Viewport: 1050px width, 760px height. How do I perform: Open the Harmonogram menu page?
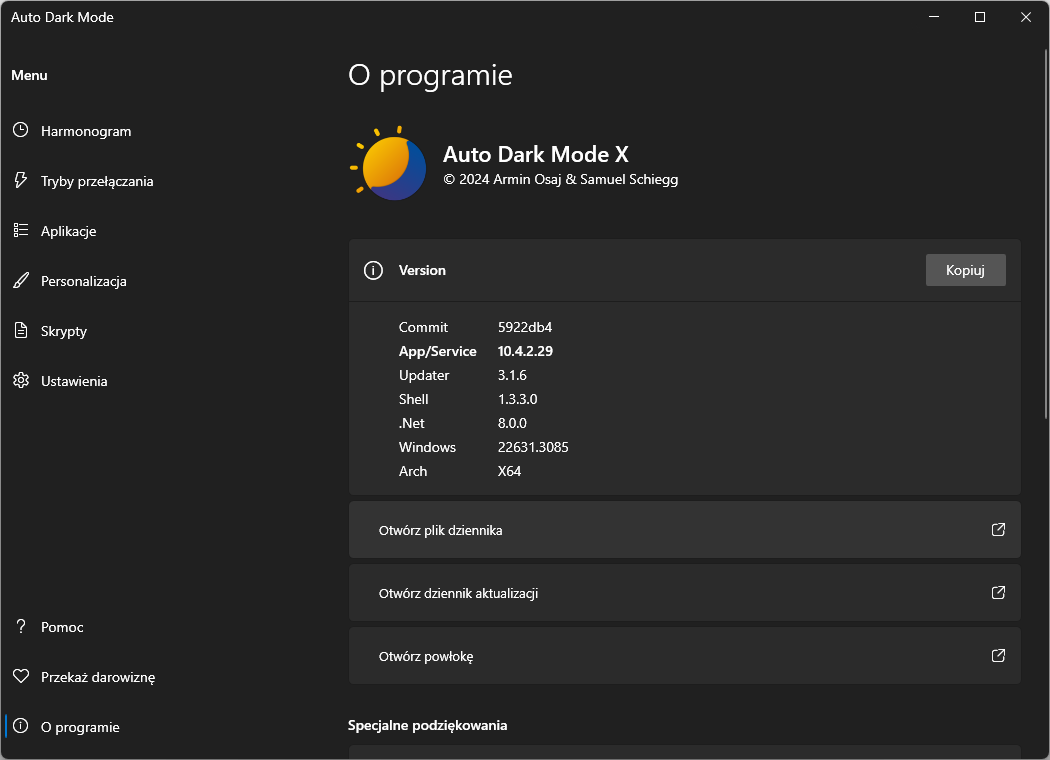[x=86, y=131]
